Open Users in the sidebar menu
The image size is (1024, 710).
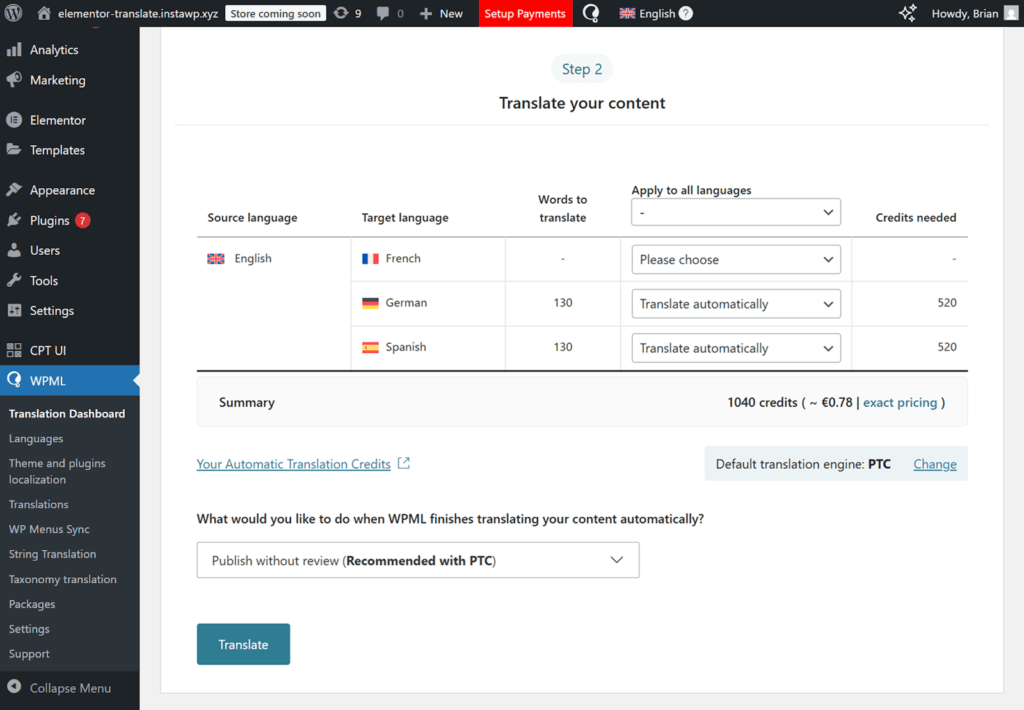point(44,250)
